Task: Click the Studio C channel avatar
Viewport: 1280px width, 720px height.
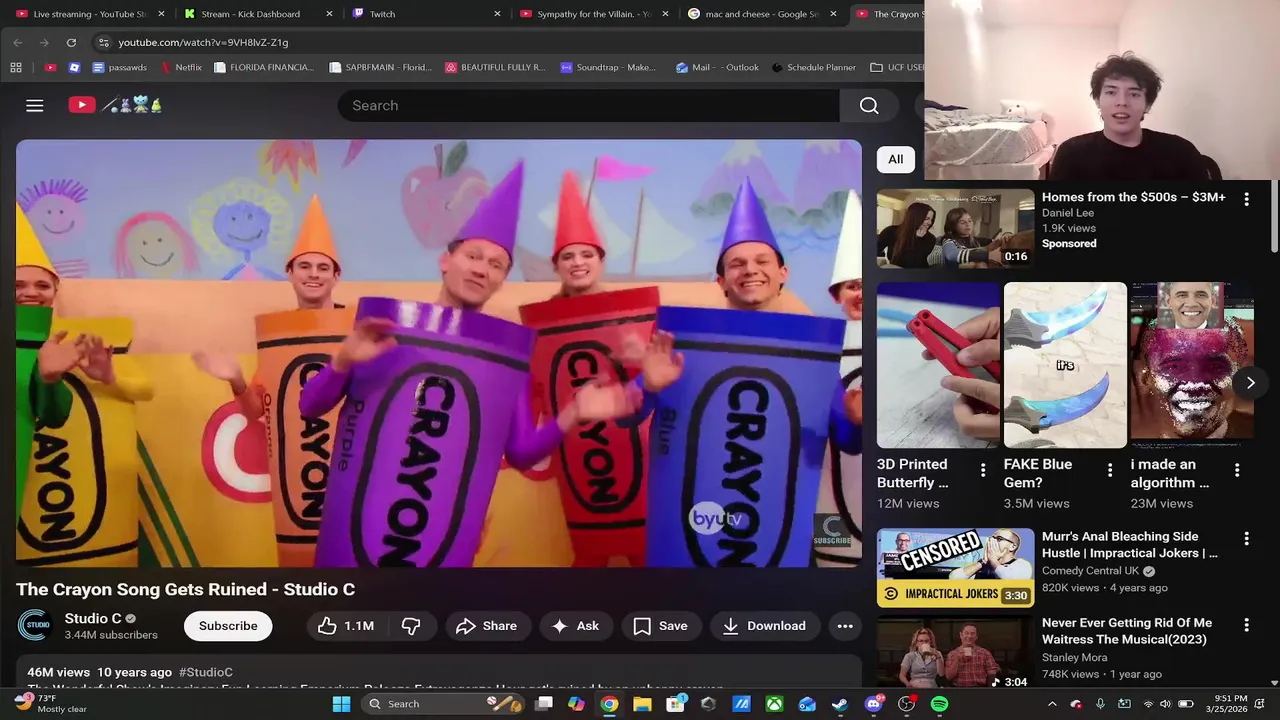Action: click(x=35, y=625)
